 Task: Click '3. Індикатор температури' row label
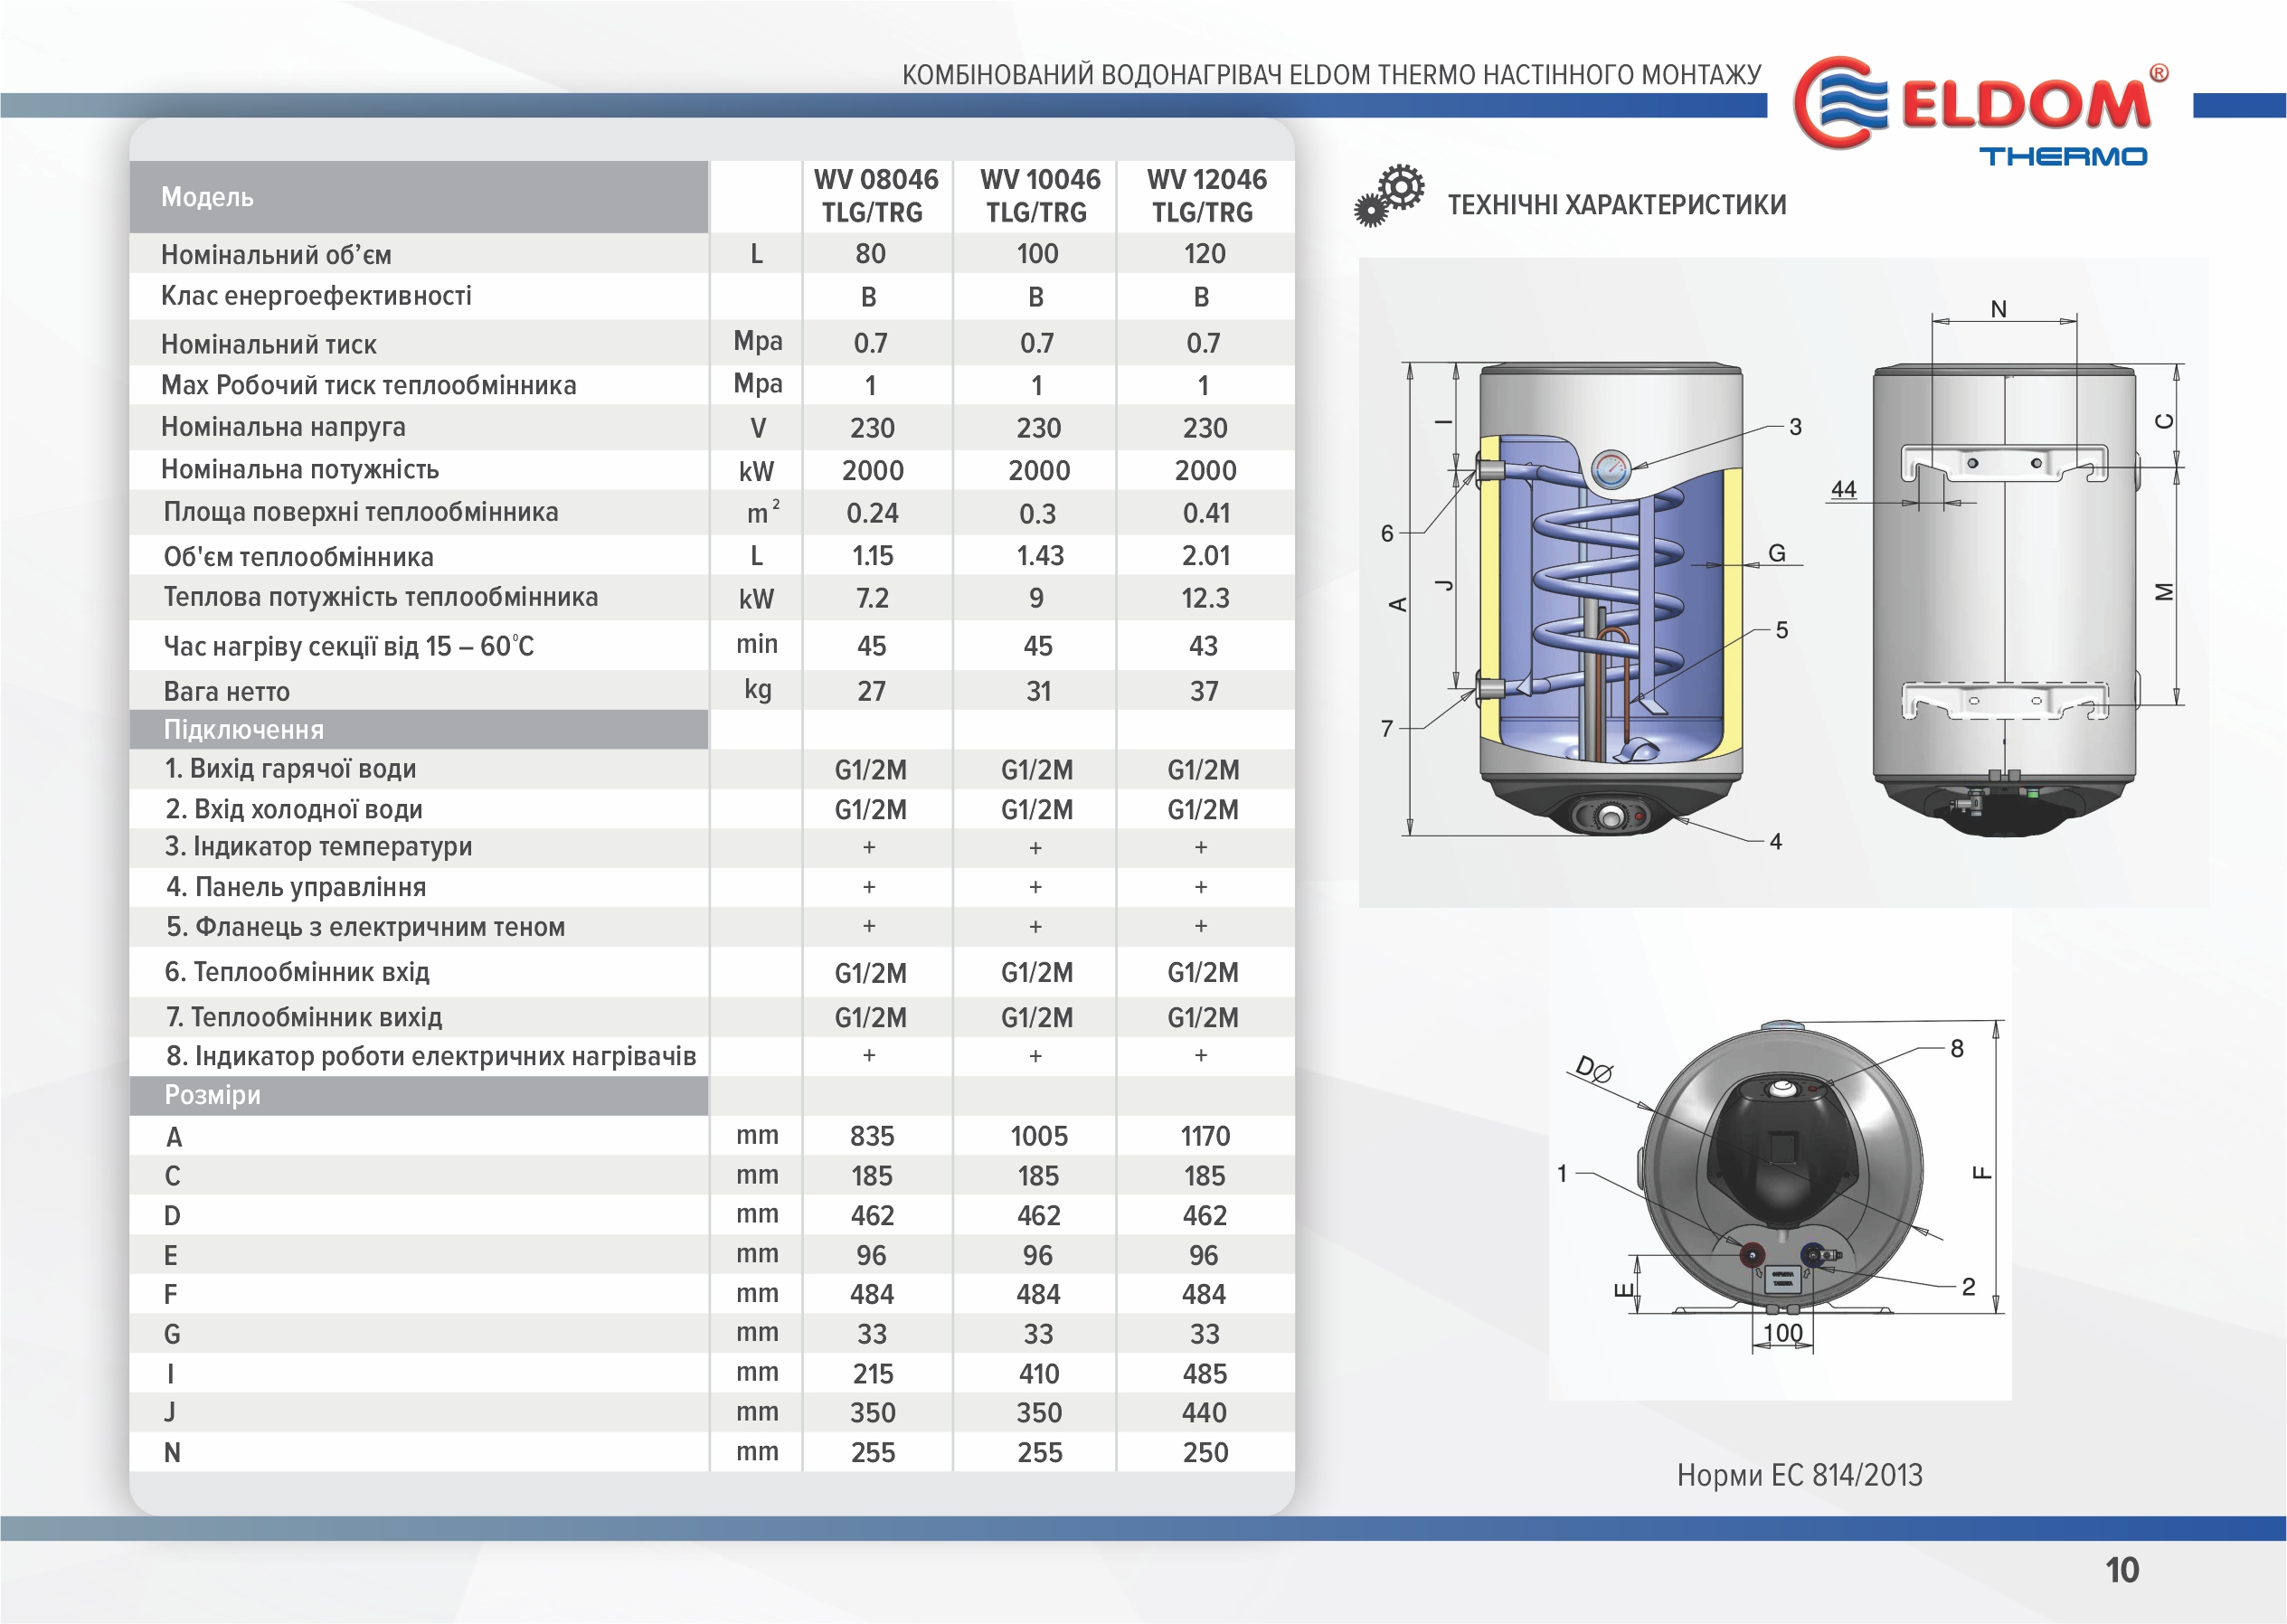tap(319, 847)
